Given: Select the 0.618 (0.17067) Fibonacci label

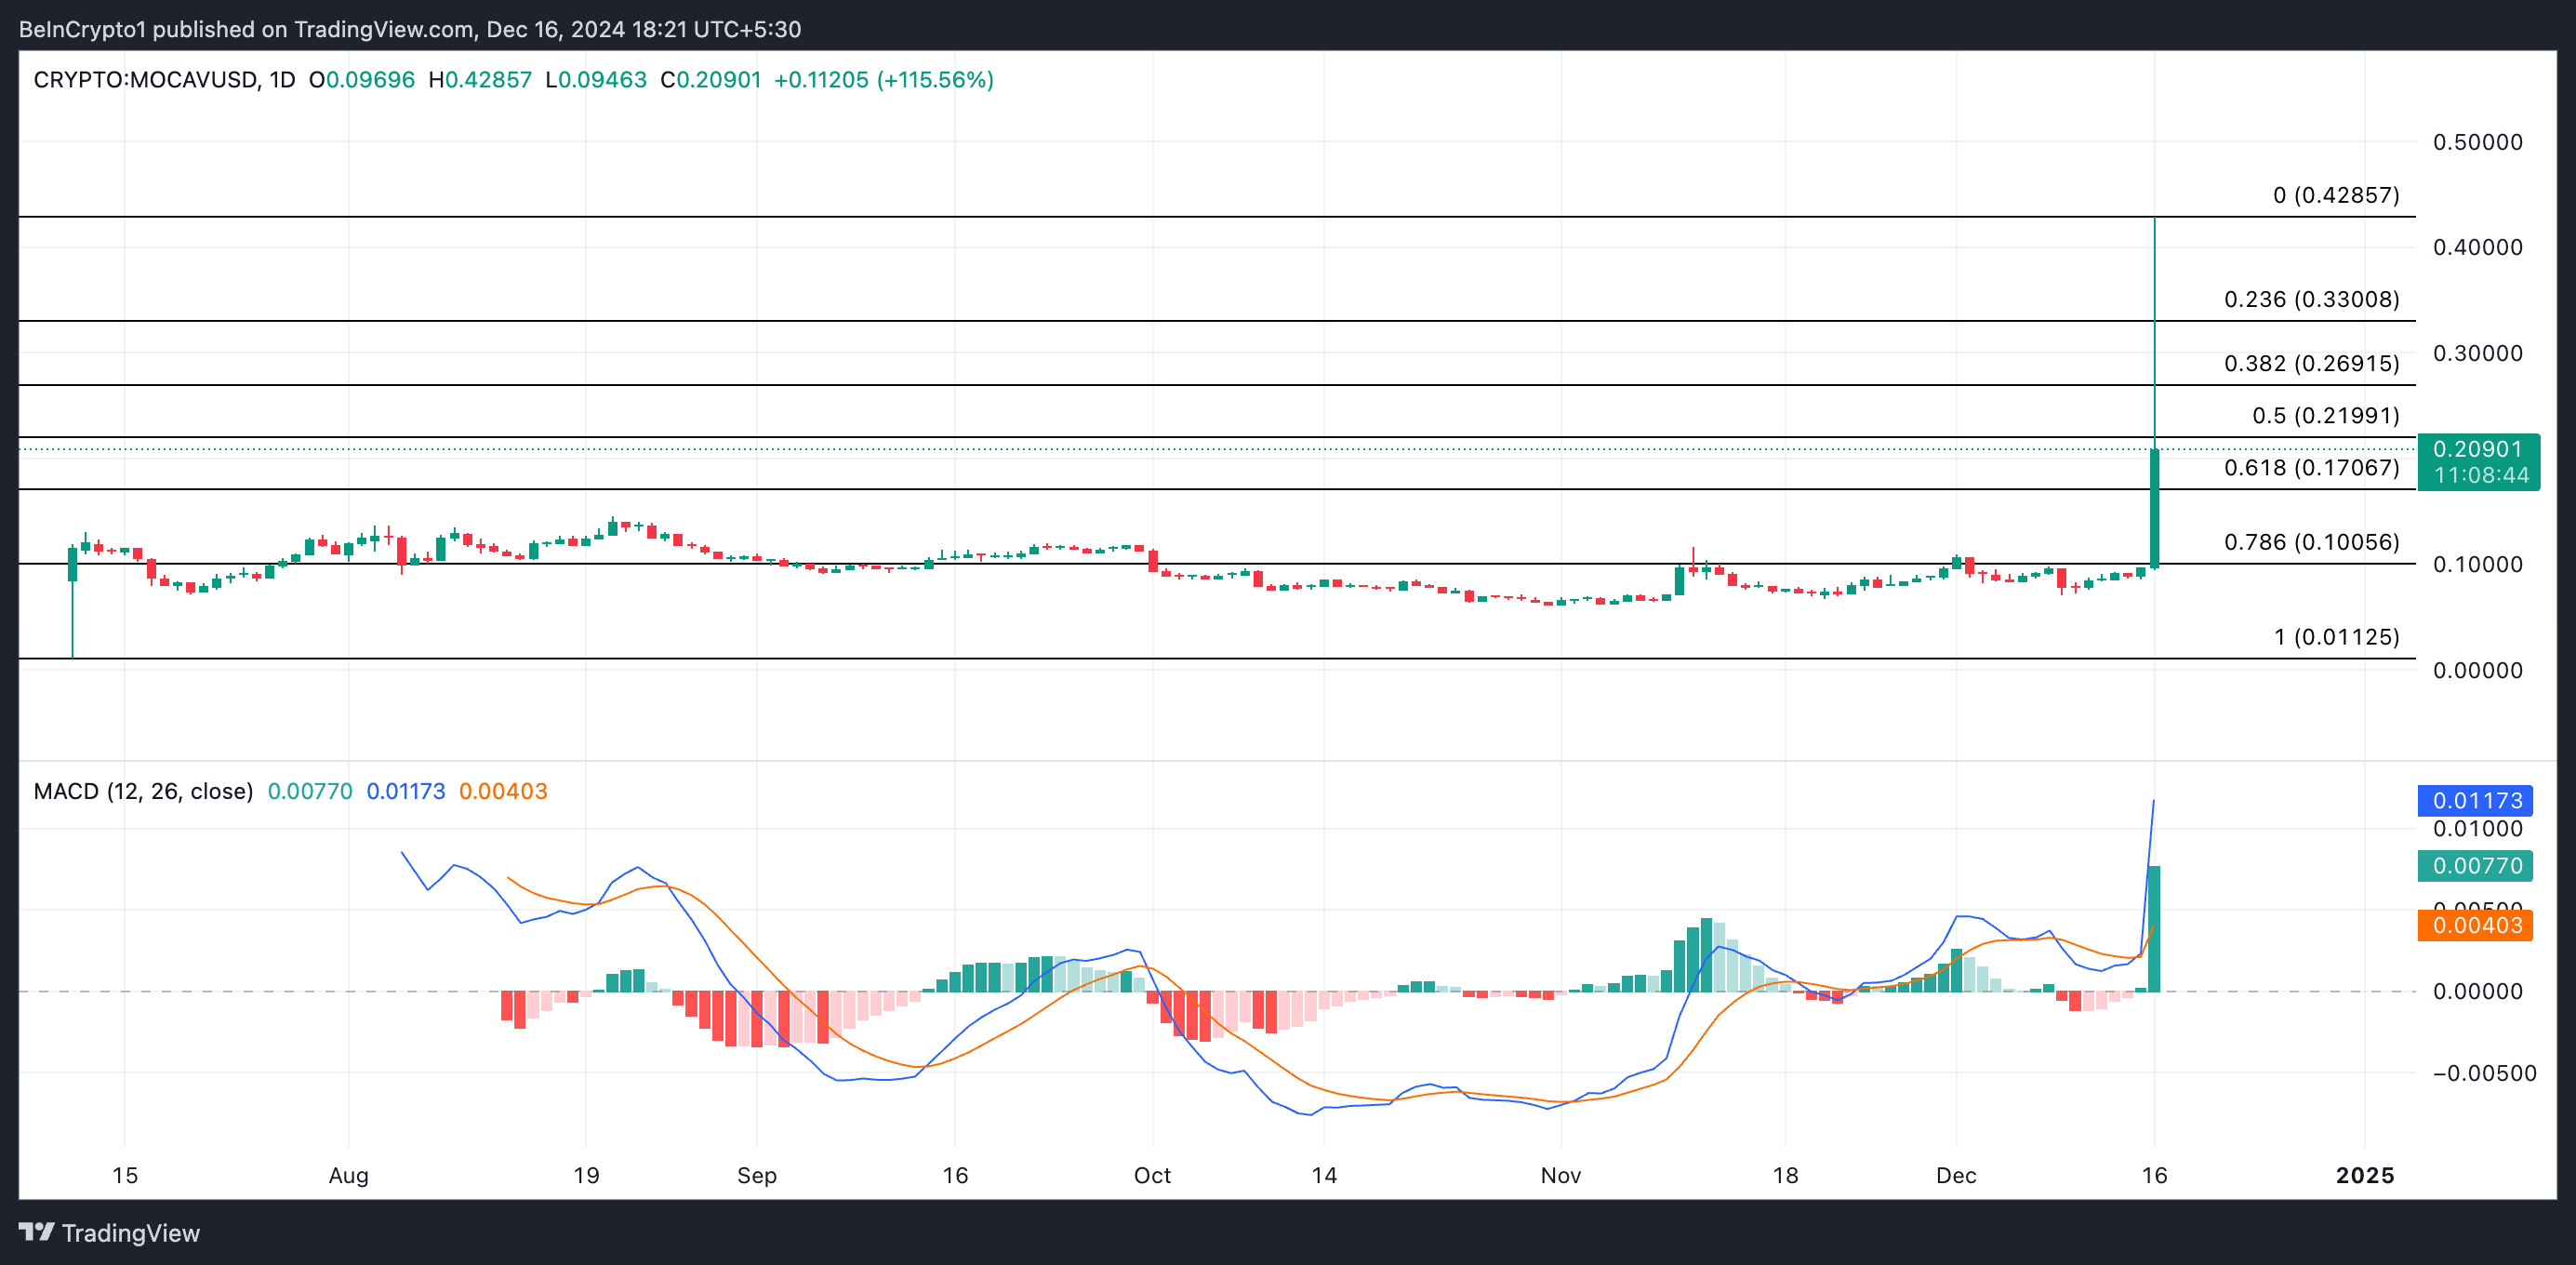Looking at the screenshot, I should click(x=2311, y=467).
